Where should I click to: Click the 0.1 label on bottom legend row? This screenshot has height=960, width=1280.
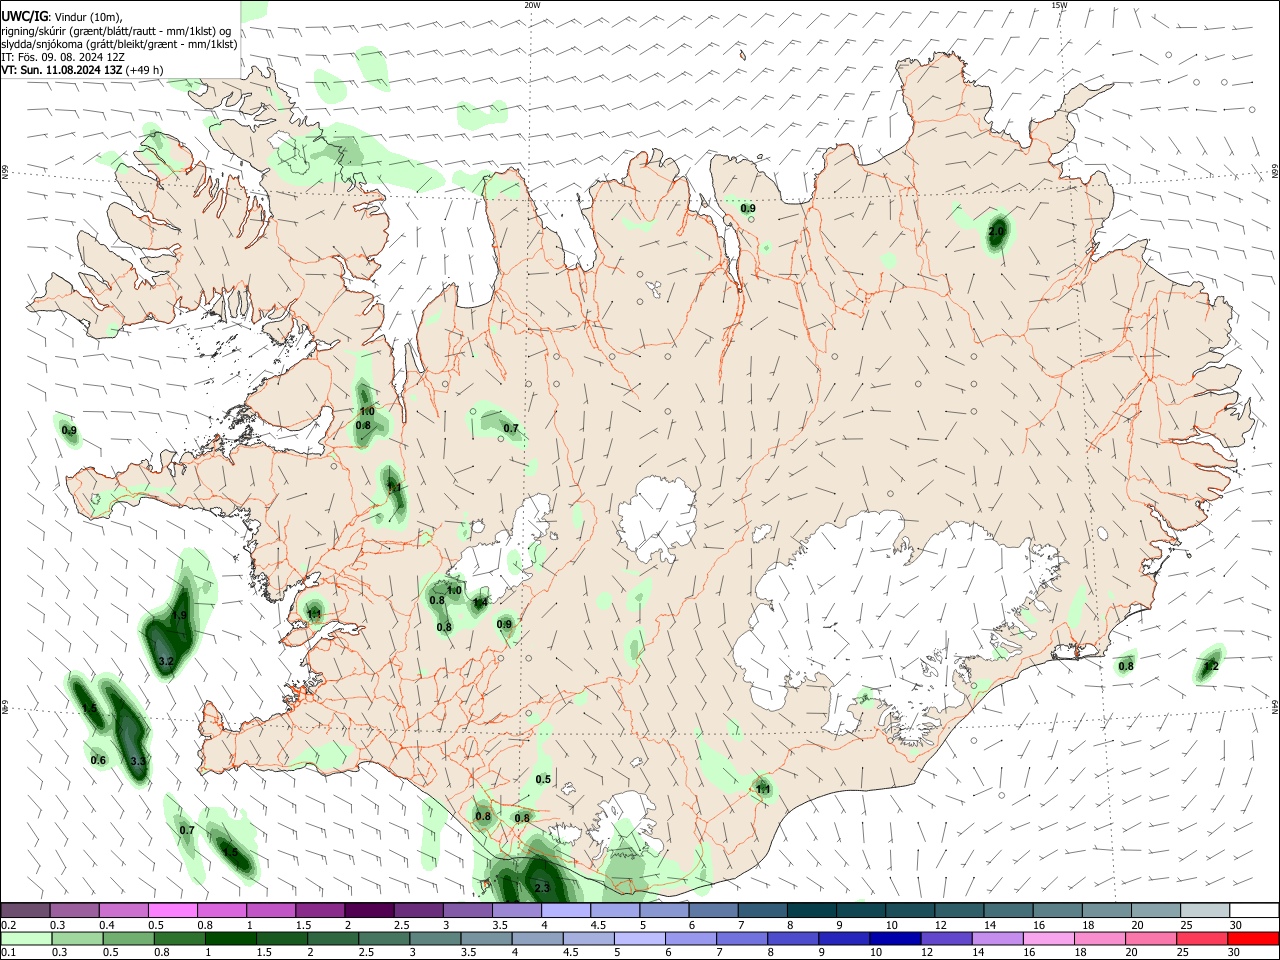(7, 953)
